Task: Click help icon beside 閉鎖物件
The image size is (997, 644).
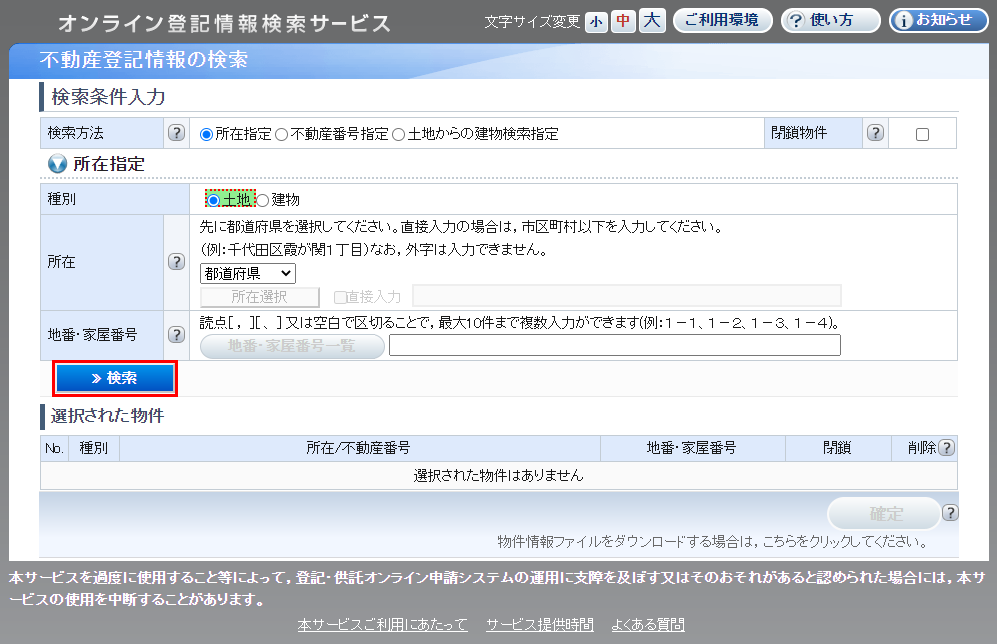Action: [x=875, y=133]
